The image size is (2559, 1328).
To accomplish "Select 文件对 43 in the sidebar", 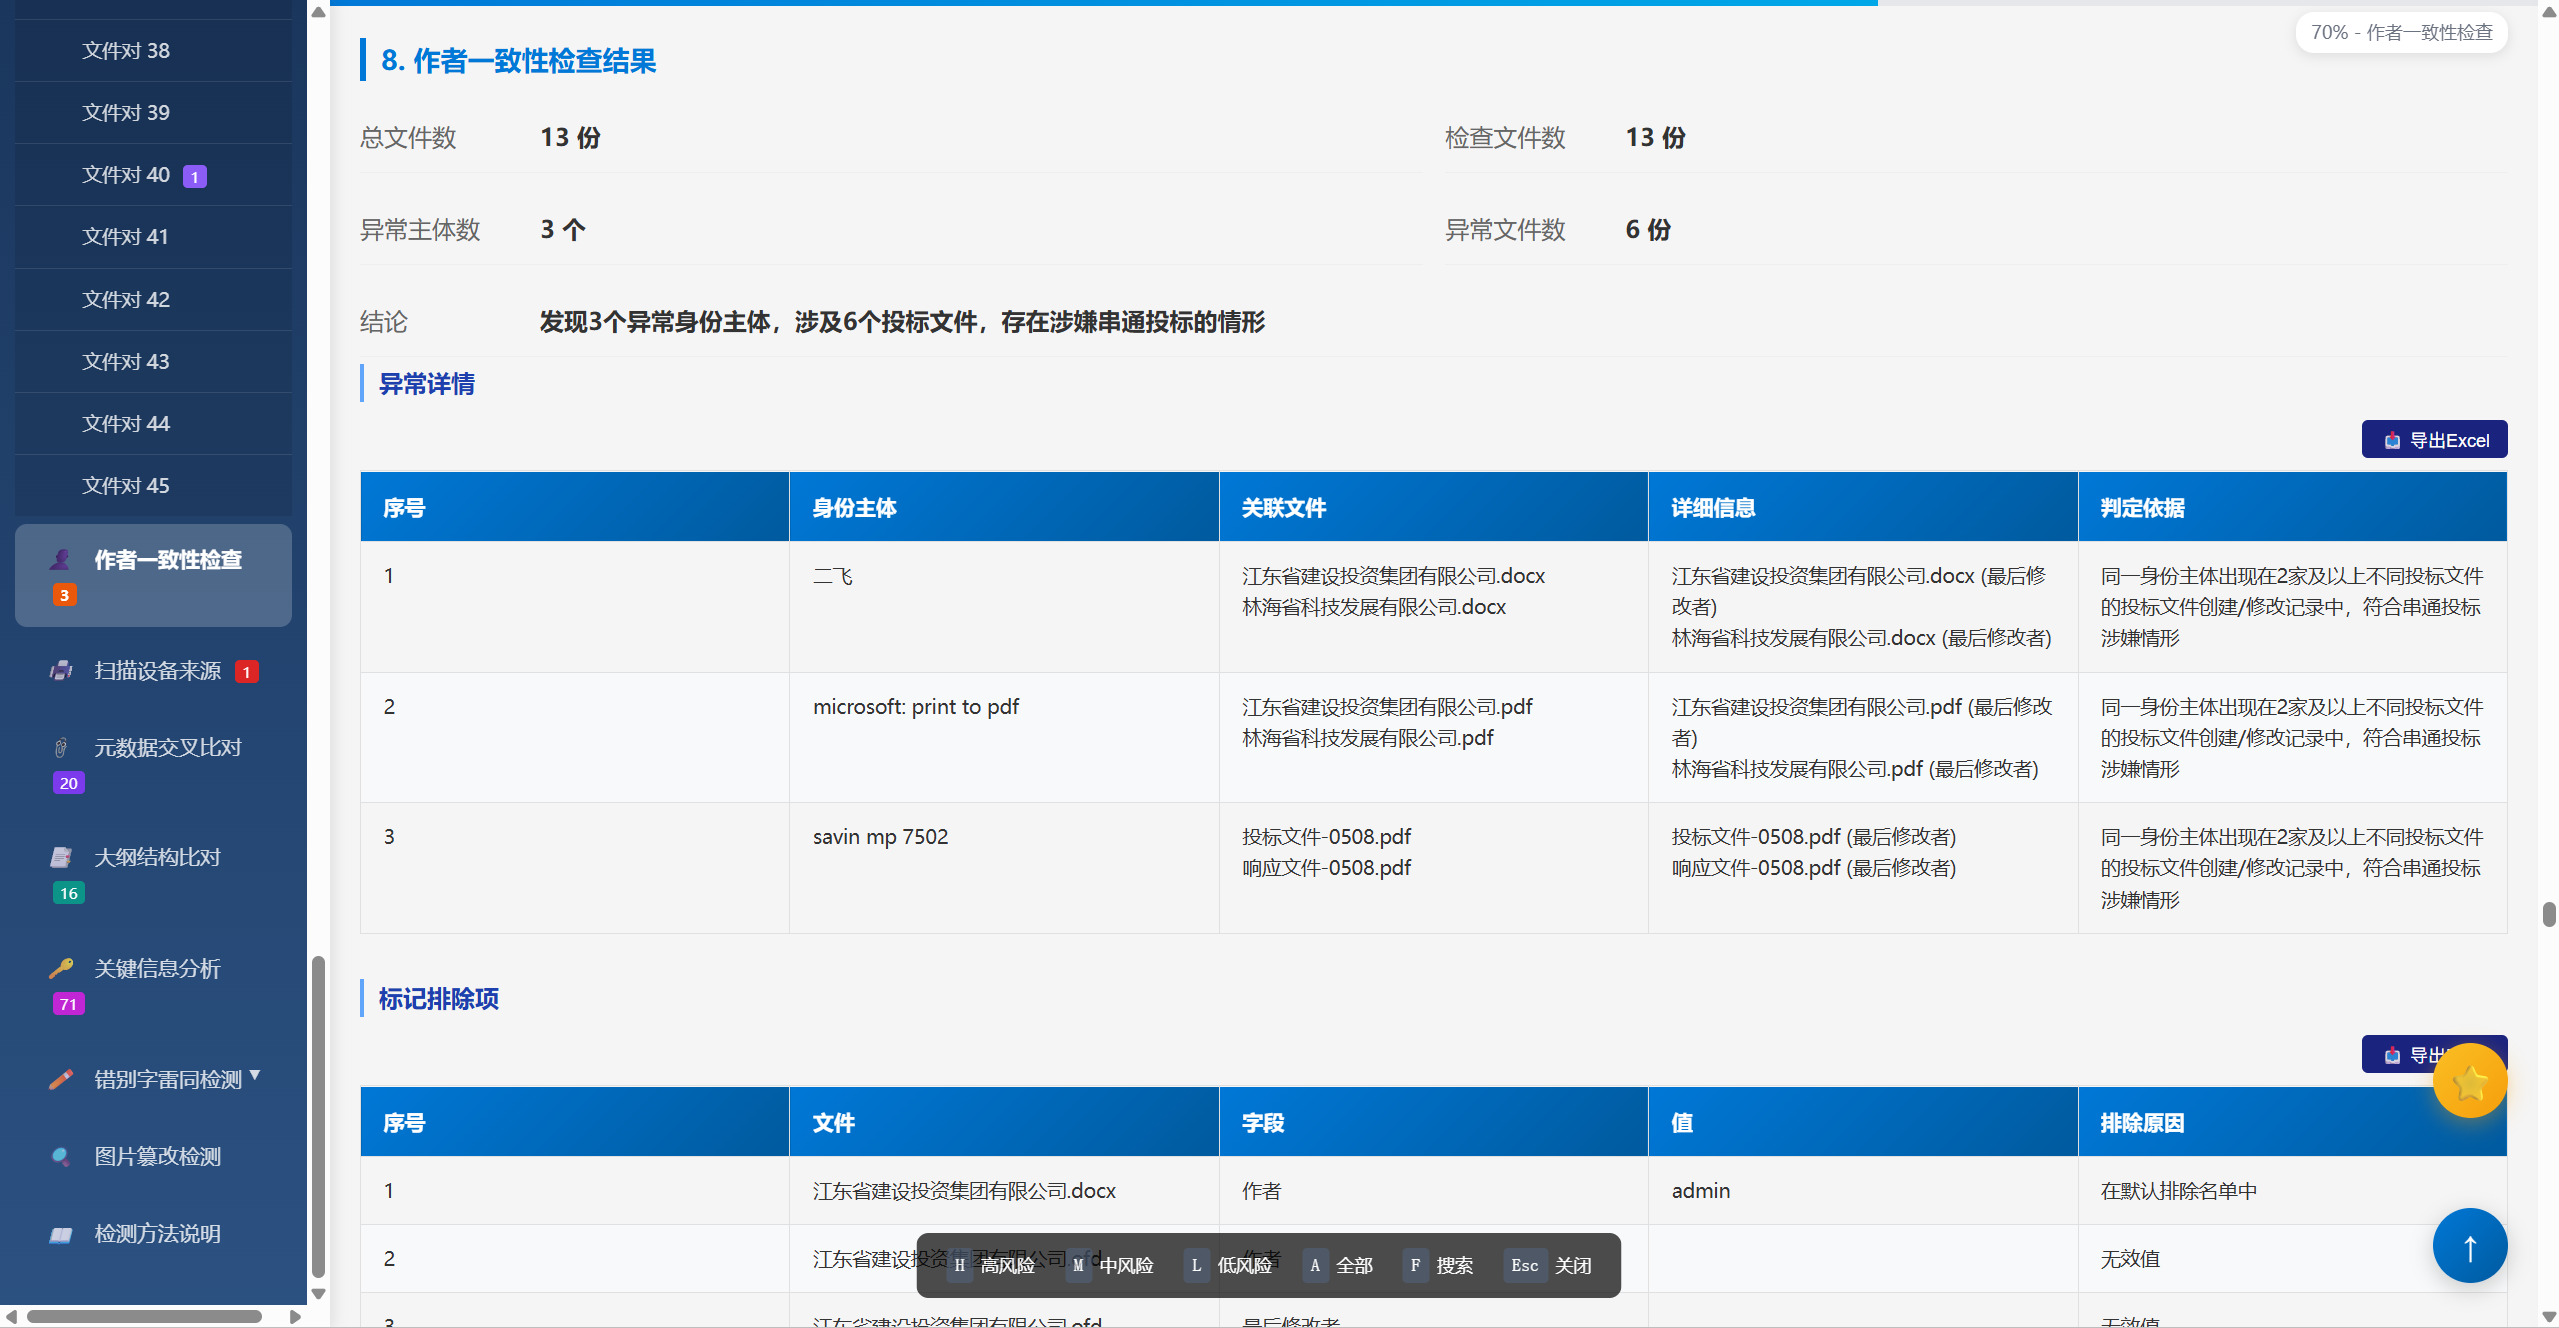I will (153, 362).
